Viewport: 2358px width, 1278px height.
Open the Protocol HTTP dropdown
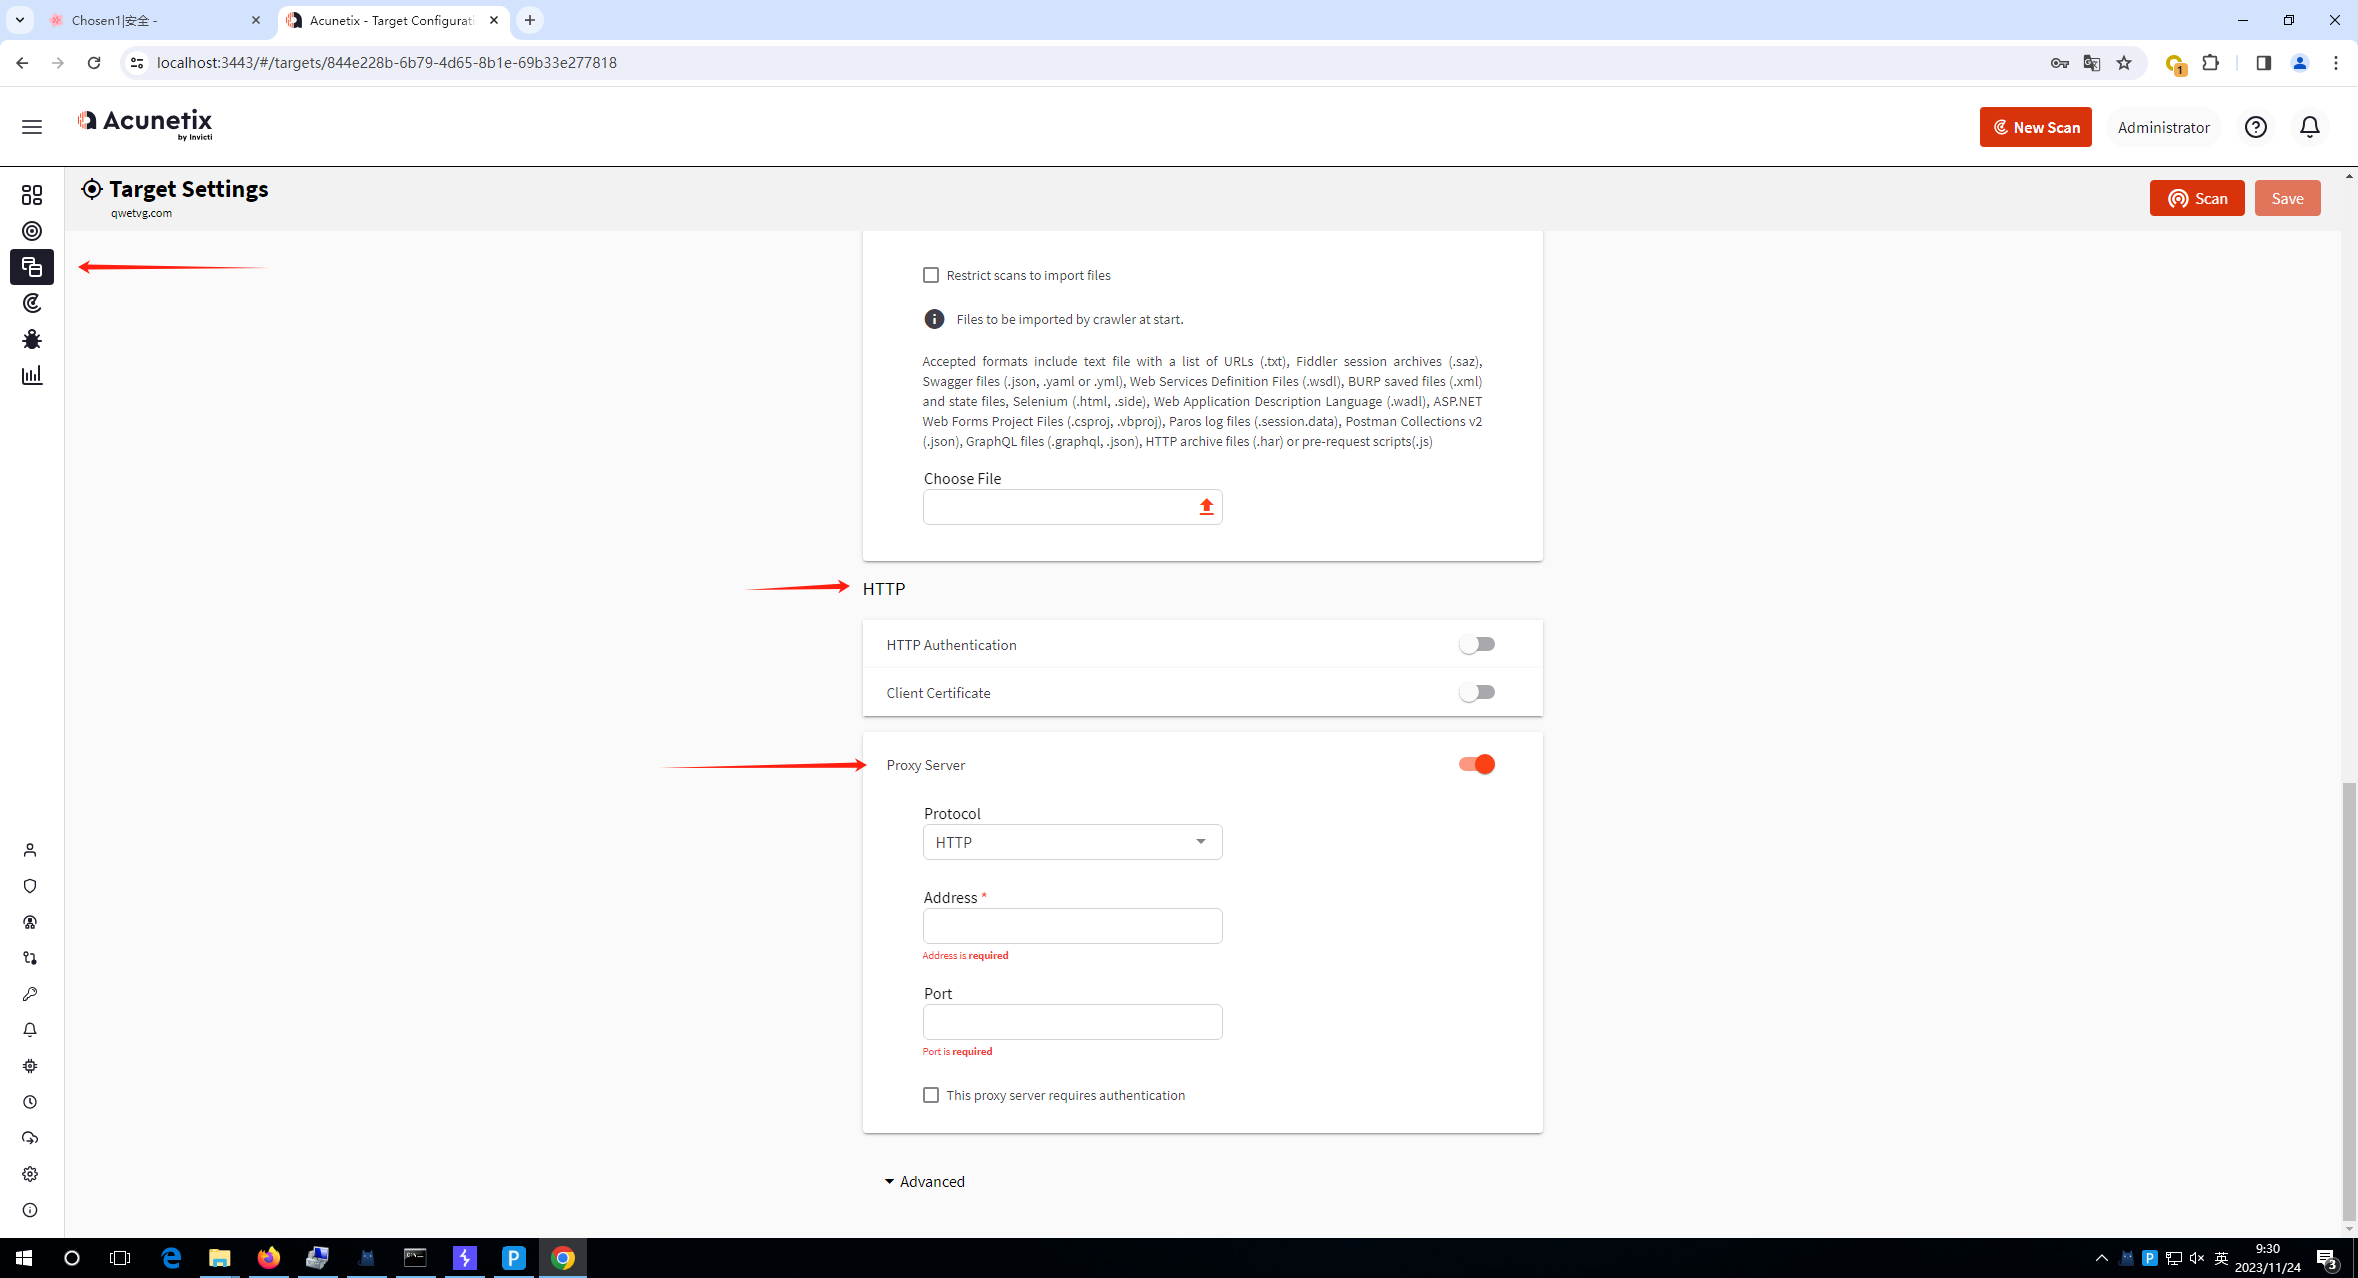(x=1072, y=842)
